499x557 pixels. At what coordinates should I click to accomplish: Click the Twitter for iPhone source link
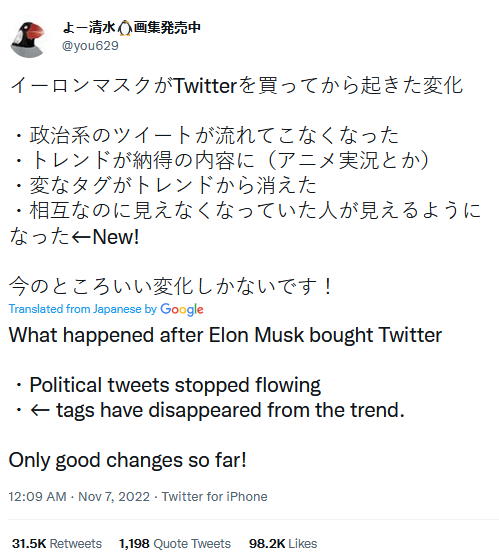(215, 497)
